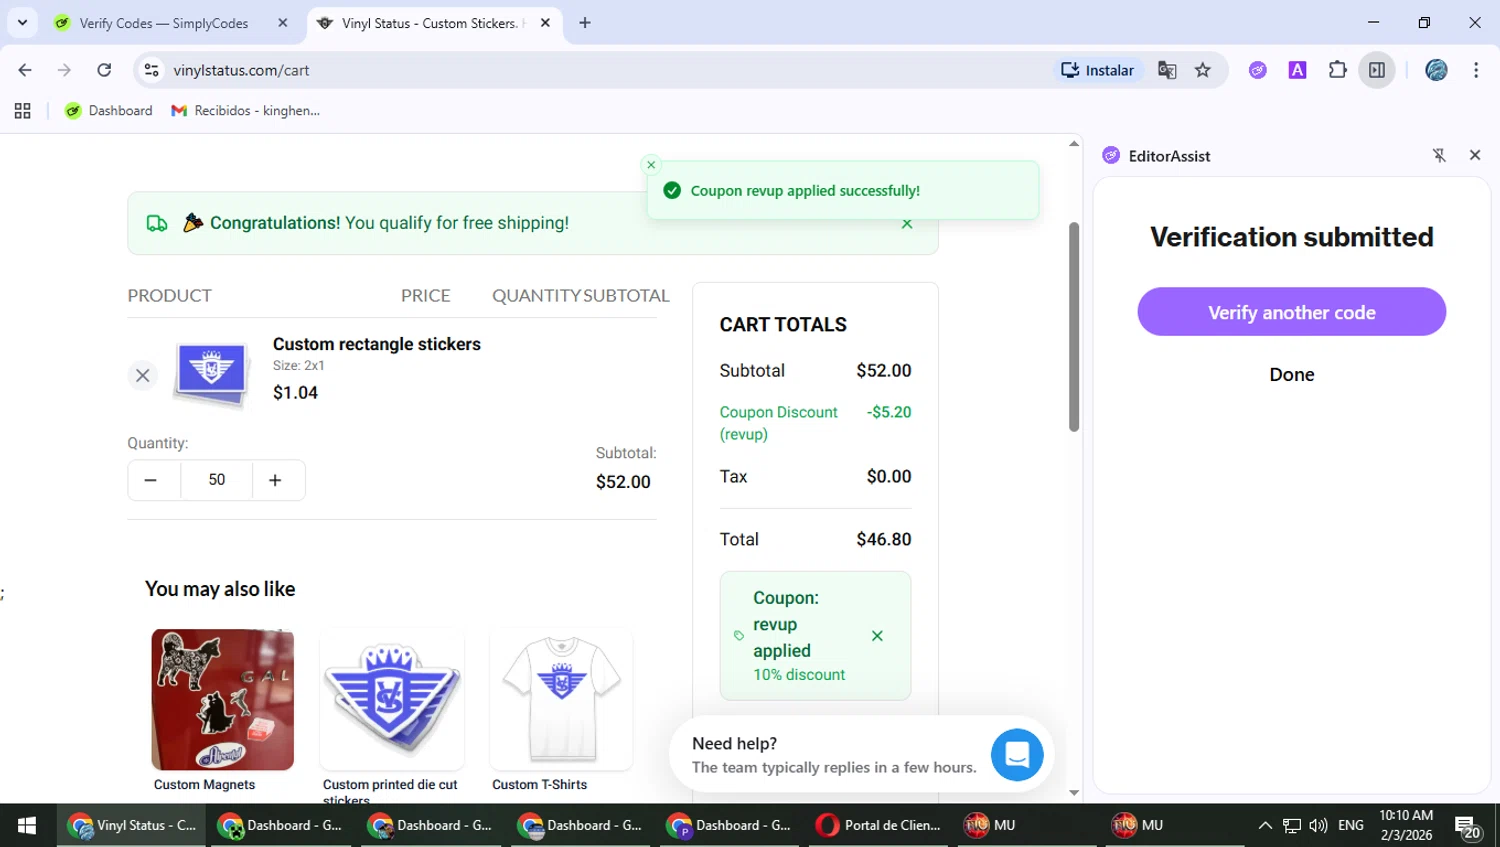Dismiss the coupon applied success toast
Viewport: 1500px width, 847px height.
pos(651,165)
